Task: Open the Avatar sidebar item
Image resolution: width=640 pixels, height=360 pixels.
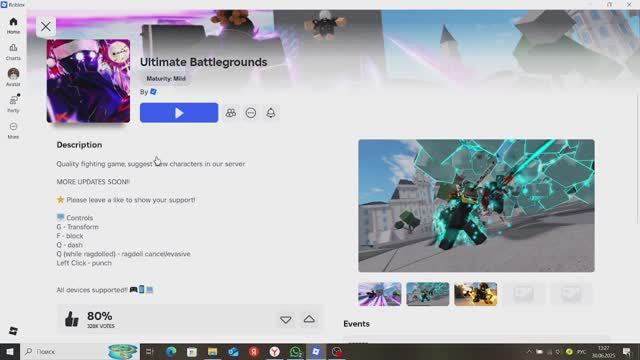Action: (x=13, y=77)
